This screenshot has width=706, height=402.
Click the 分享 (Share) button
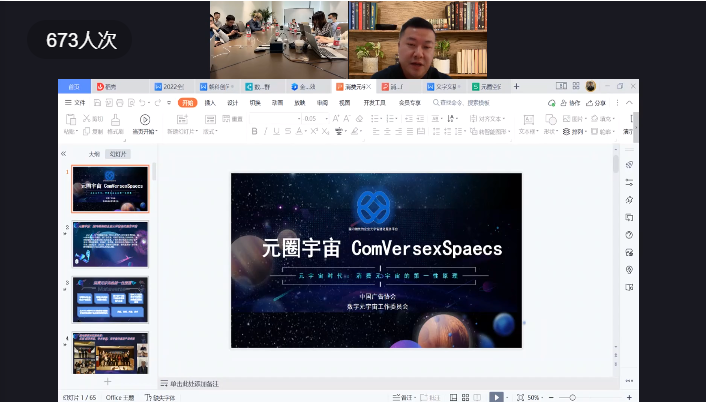[596, 103]
